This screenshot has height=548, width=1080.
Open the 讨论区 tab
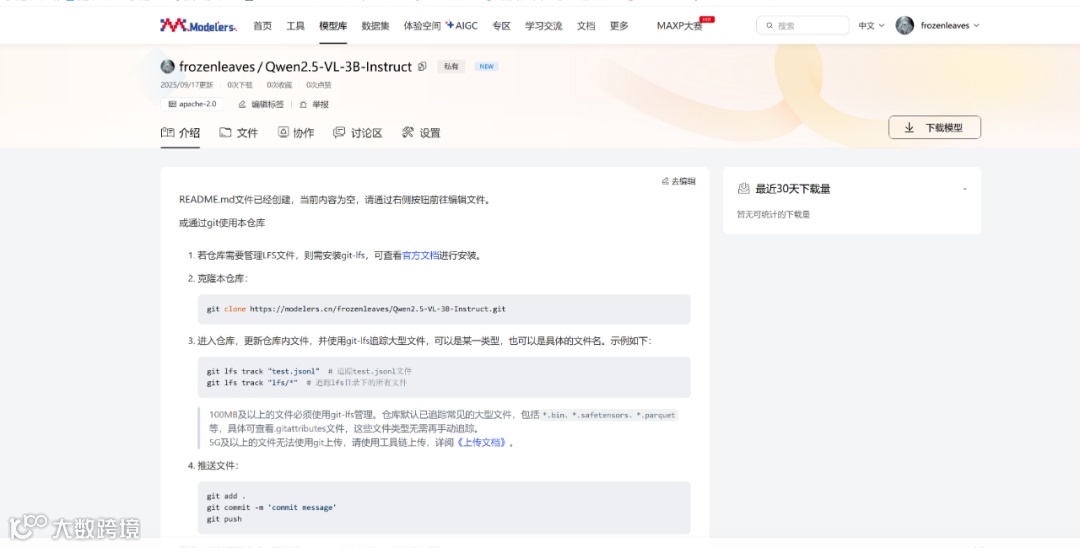pos(357,133)
